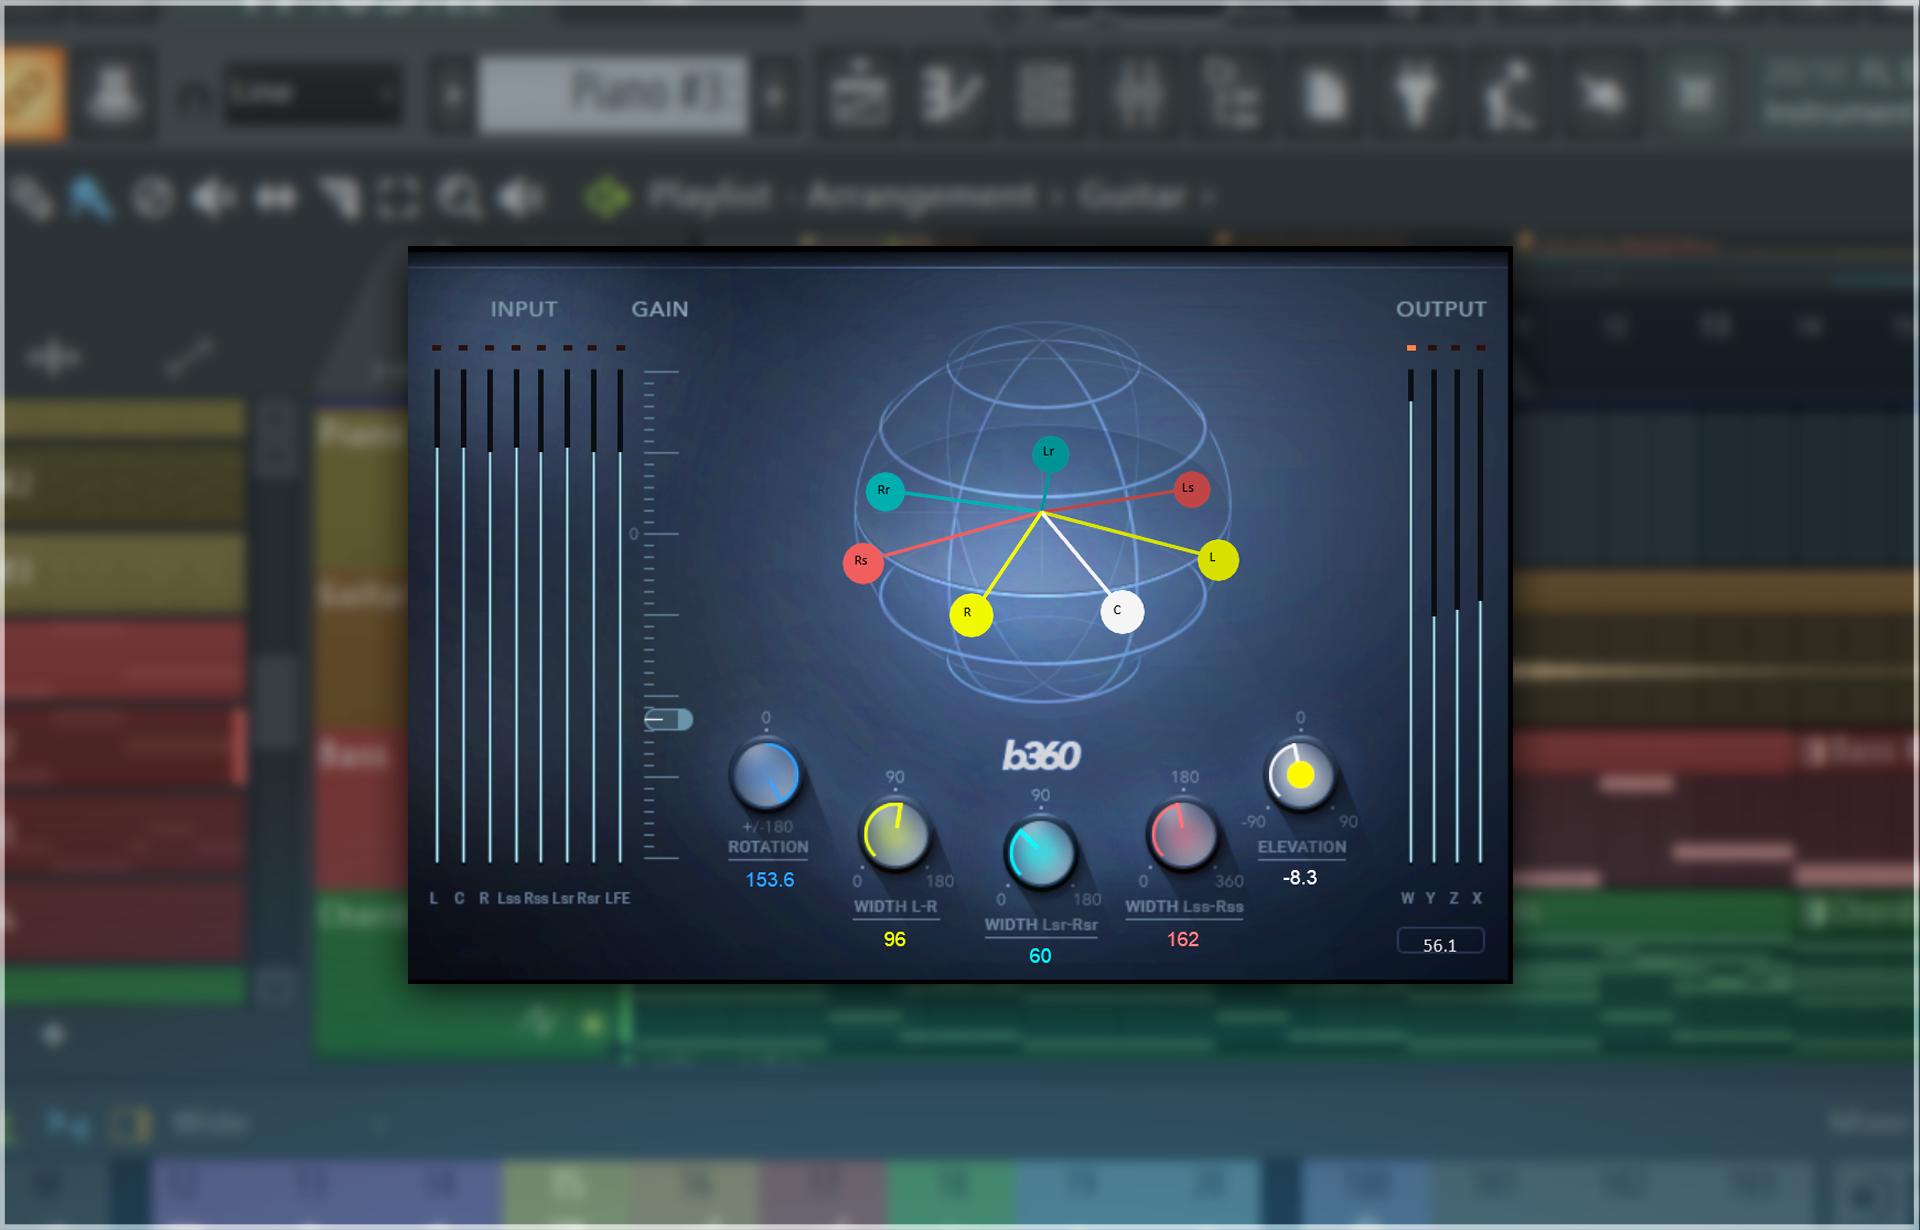Viewport: 1920px width, 1230px height.
Task: Select the yellow R speaker node
Action: point(971,614)
